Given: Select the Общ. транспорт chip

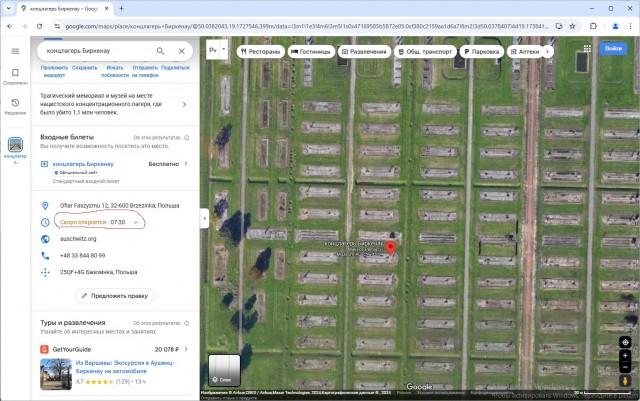Looking at the screenshot, I should (x=425, y=51).
